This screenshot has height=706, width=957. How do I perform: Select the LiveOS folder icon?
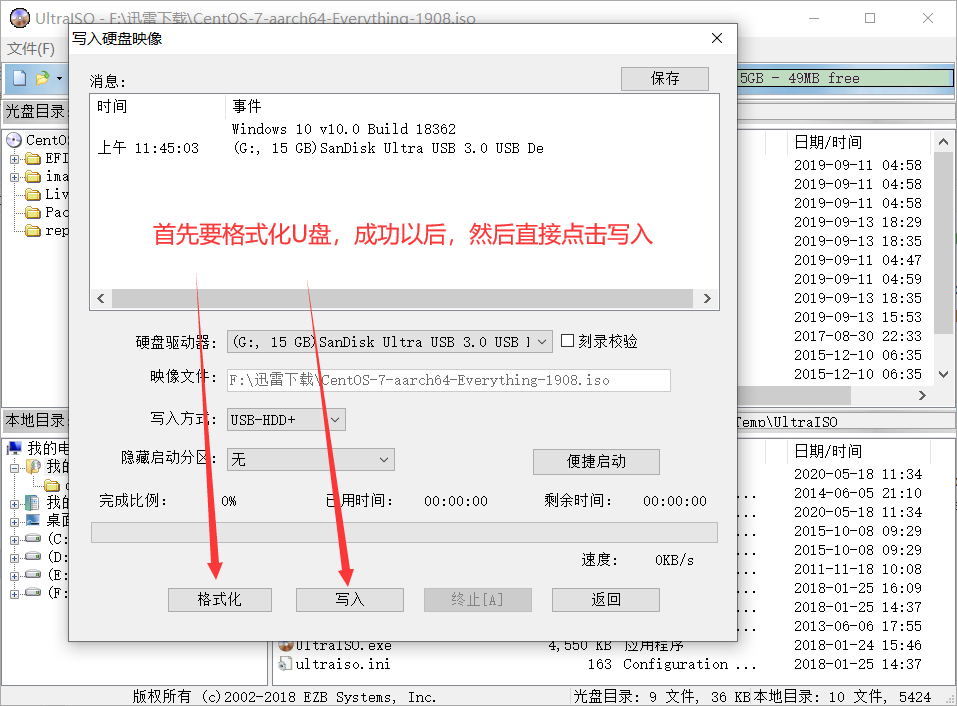pos(33,195)
